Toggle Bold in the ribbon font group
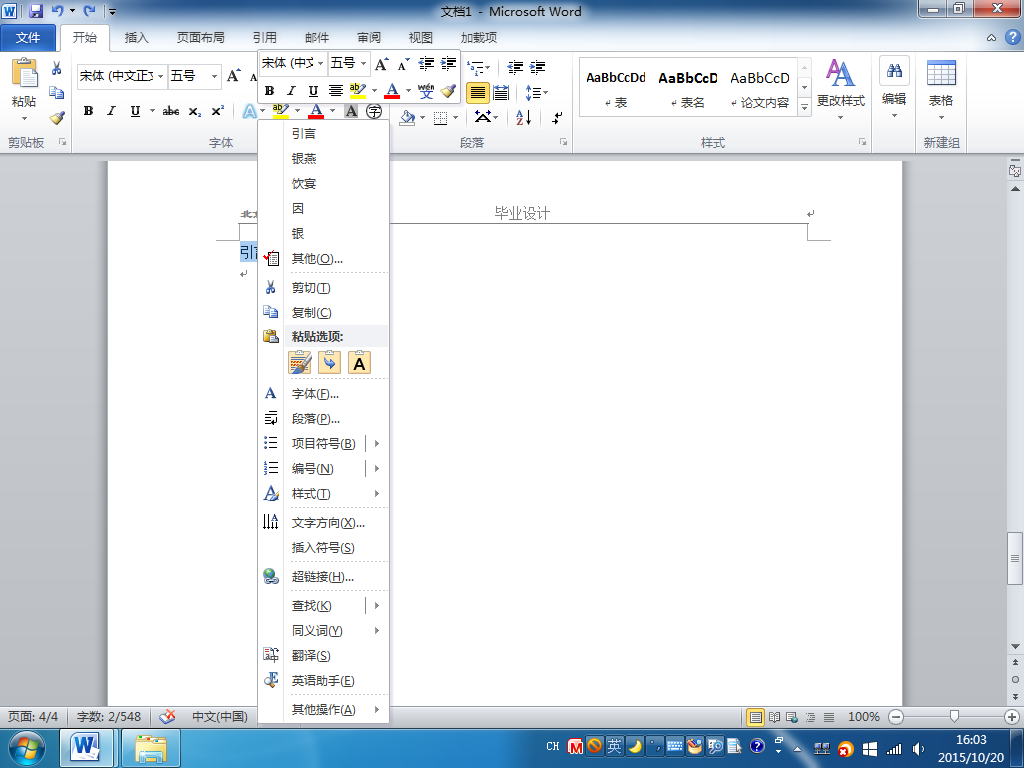Image resolution: width=1024 pixels, height=768 pixels. [x=88, y=111]
